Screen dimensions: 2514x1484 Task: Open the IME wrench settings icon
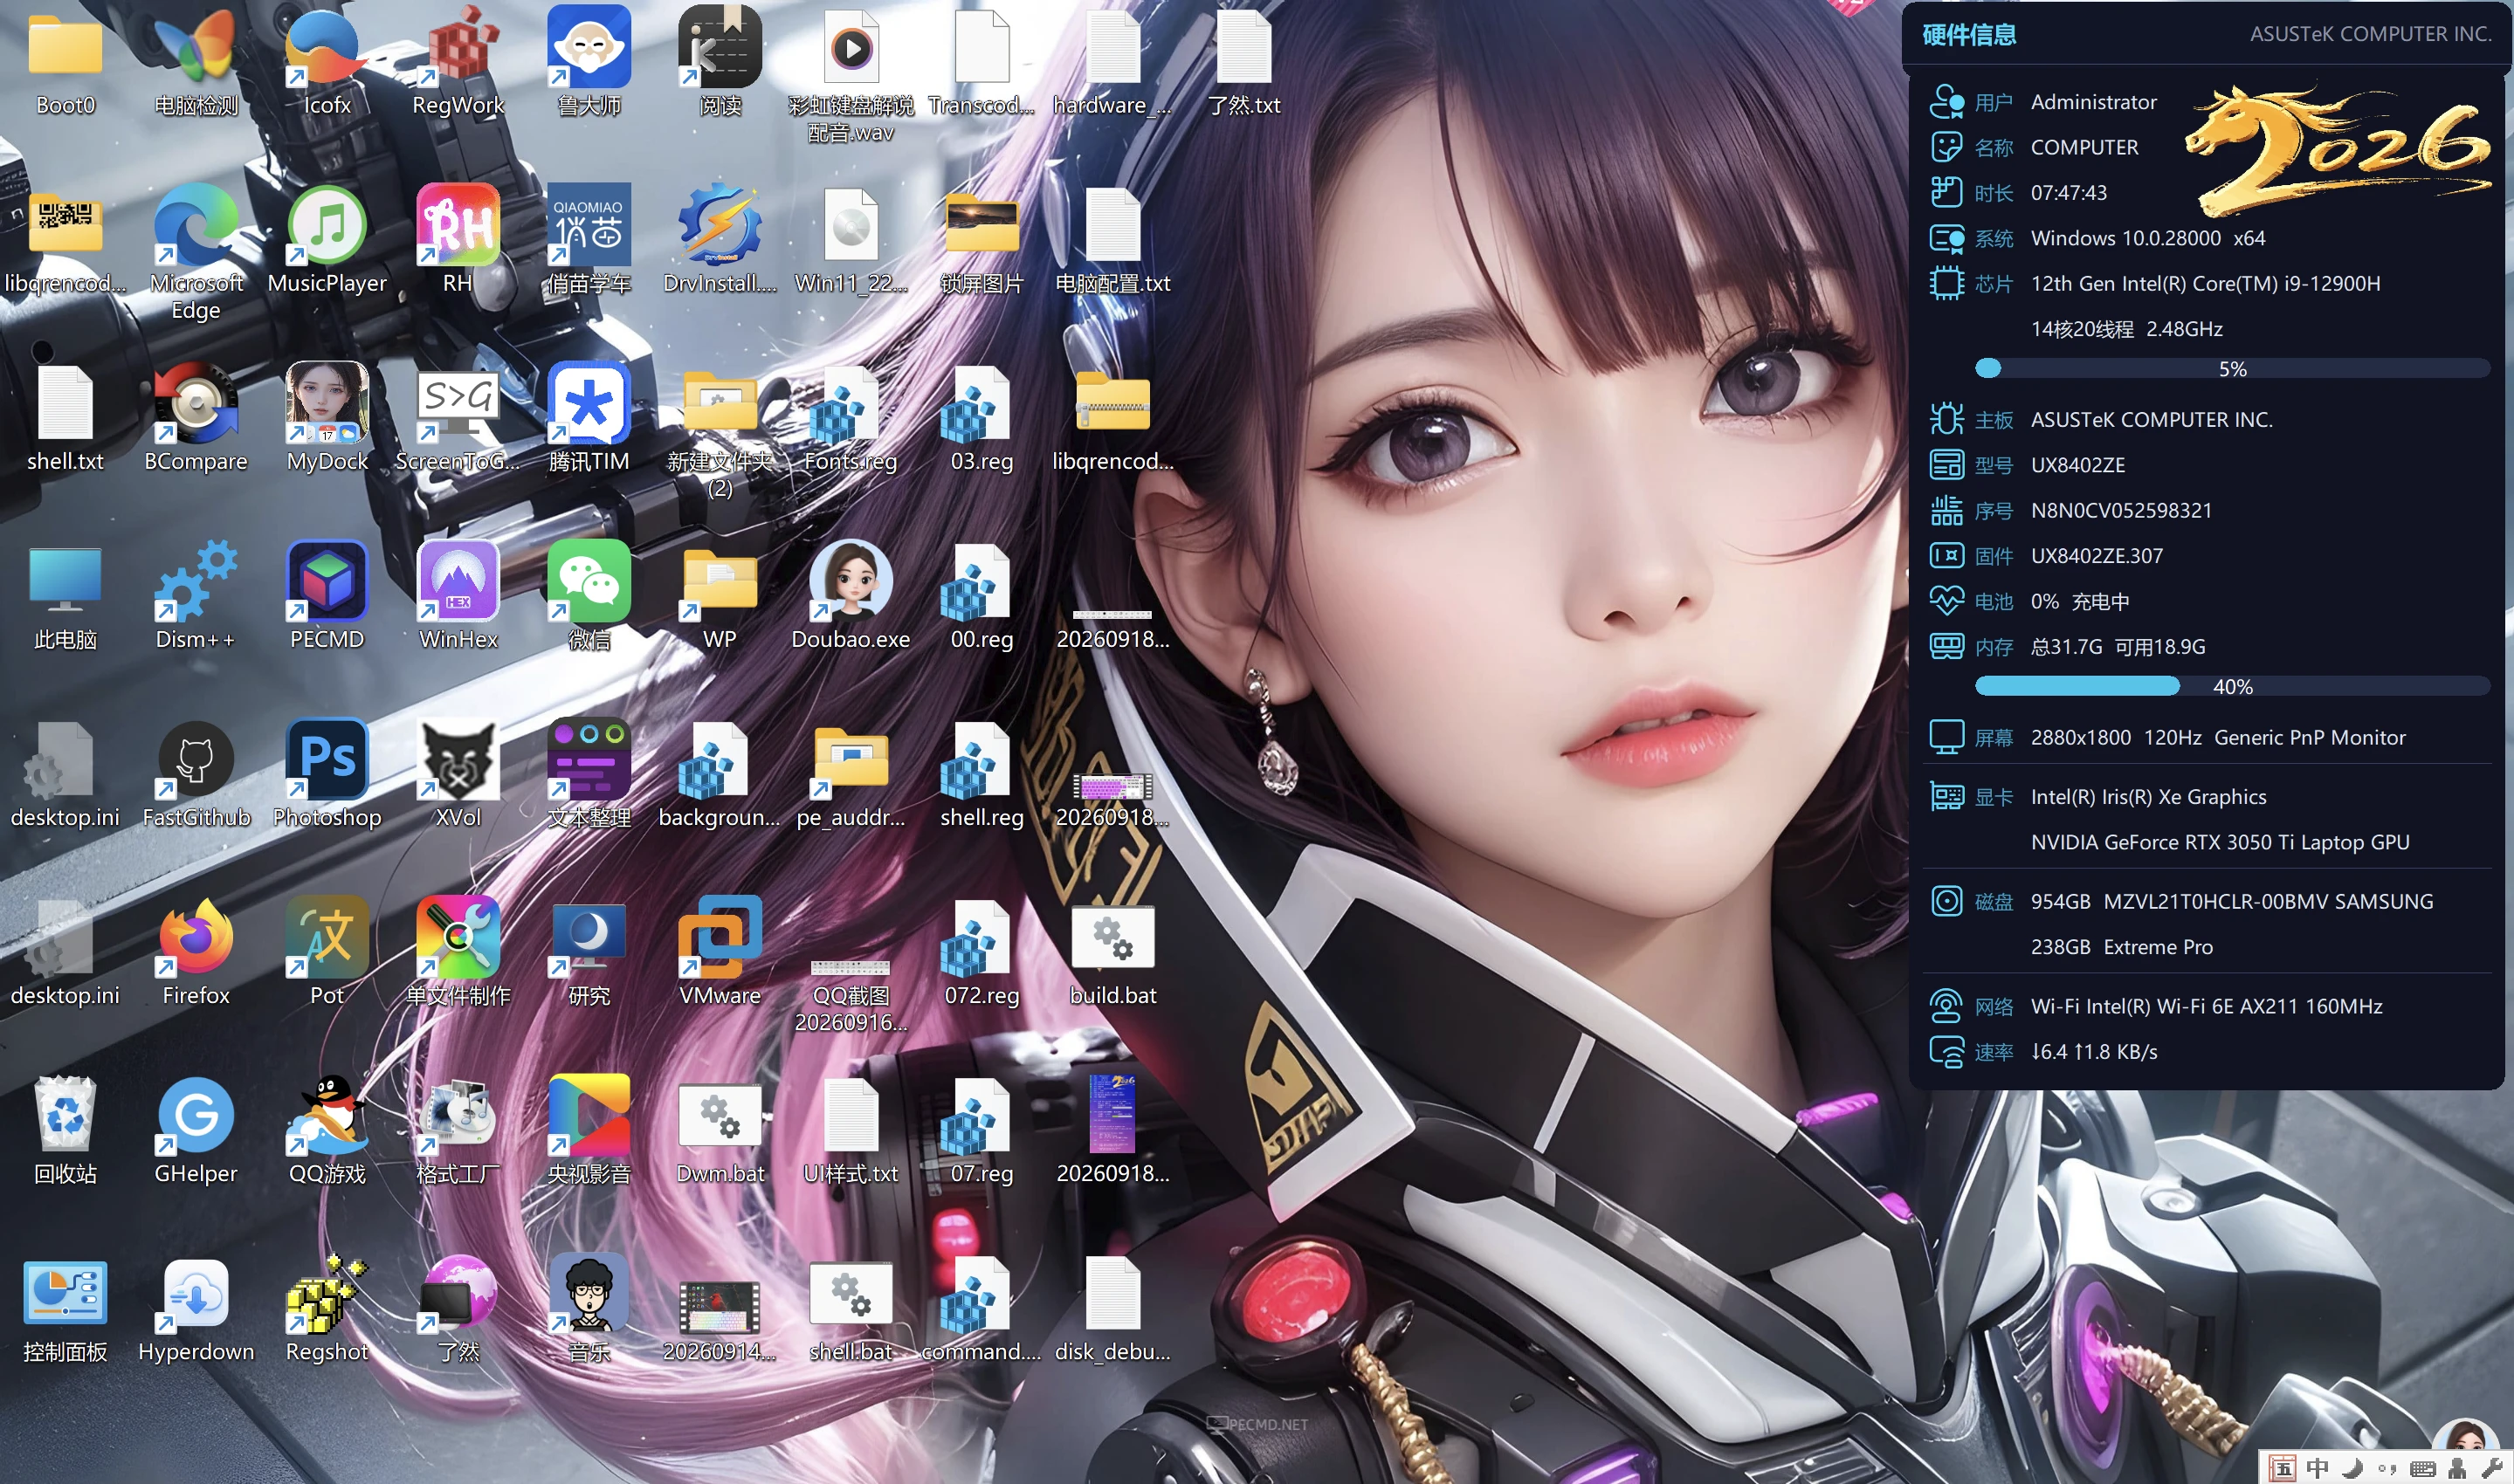pyautogui.click(x=2492, y=1468)
